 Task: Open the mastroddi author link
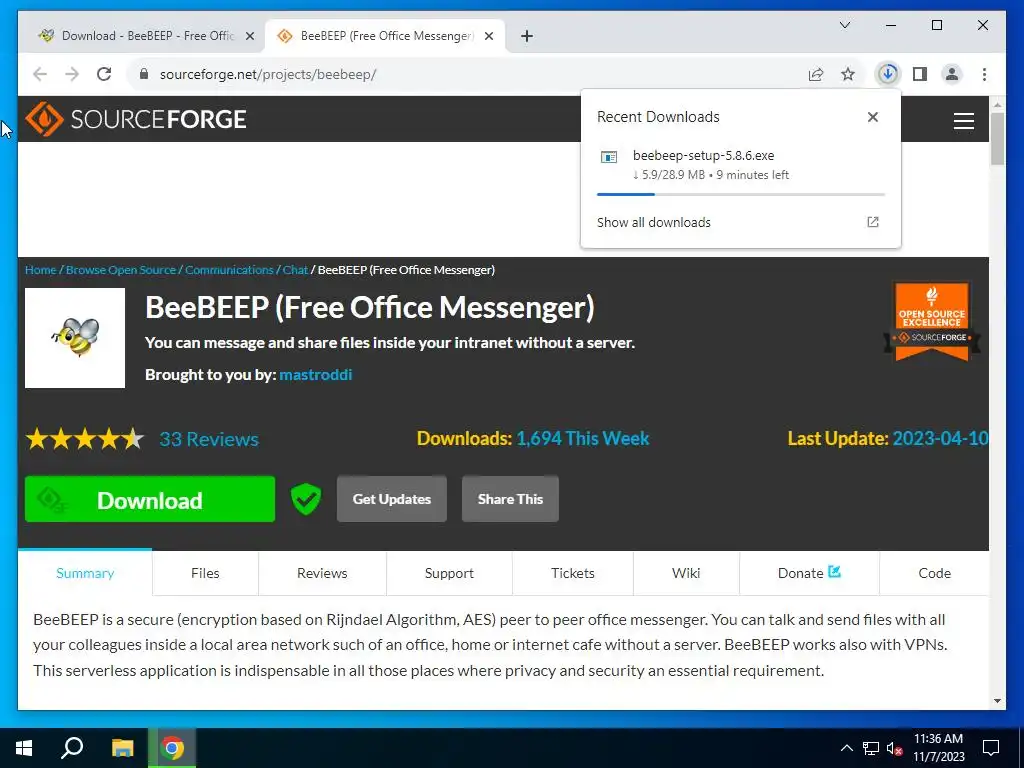[x=315, y=374]
